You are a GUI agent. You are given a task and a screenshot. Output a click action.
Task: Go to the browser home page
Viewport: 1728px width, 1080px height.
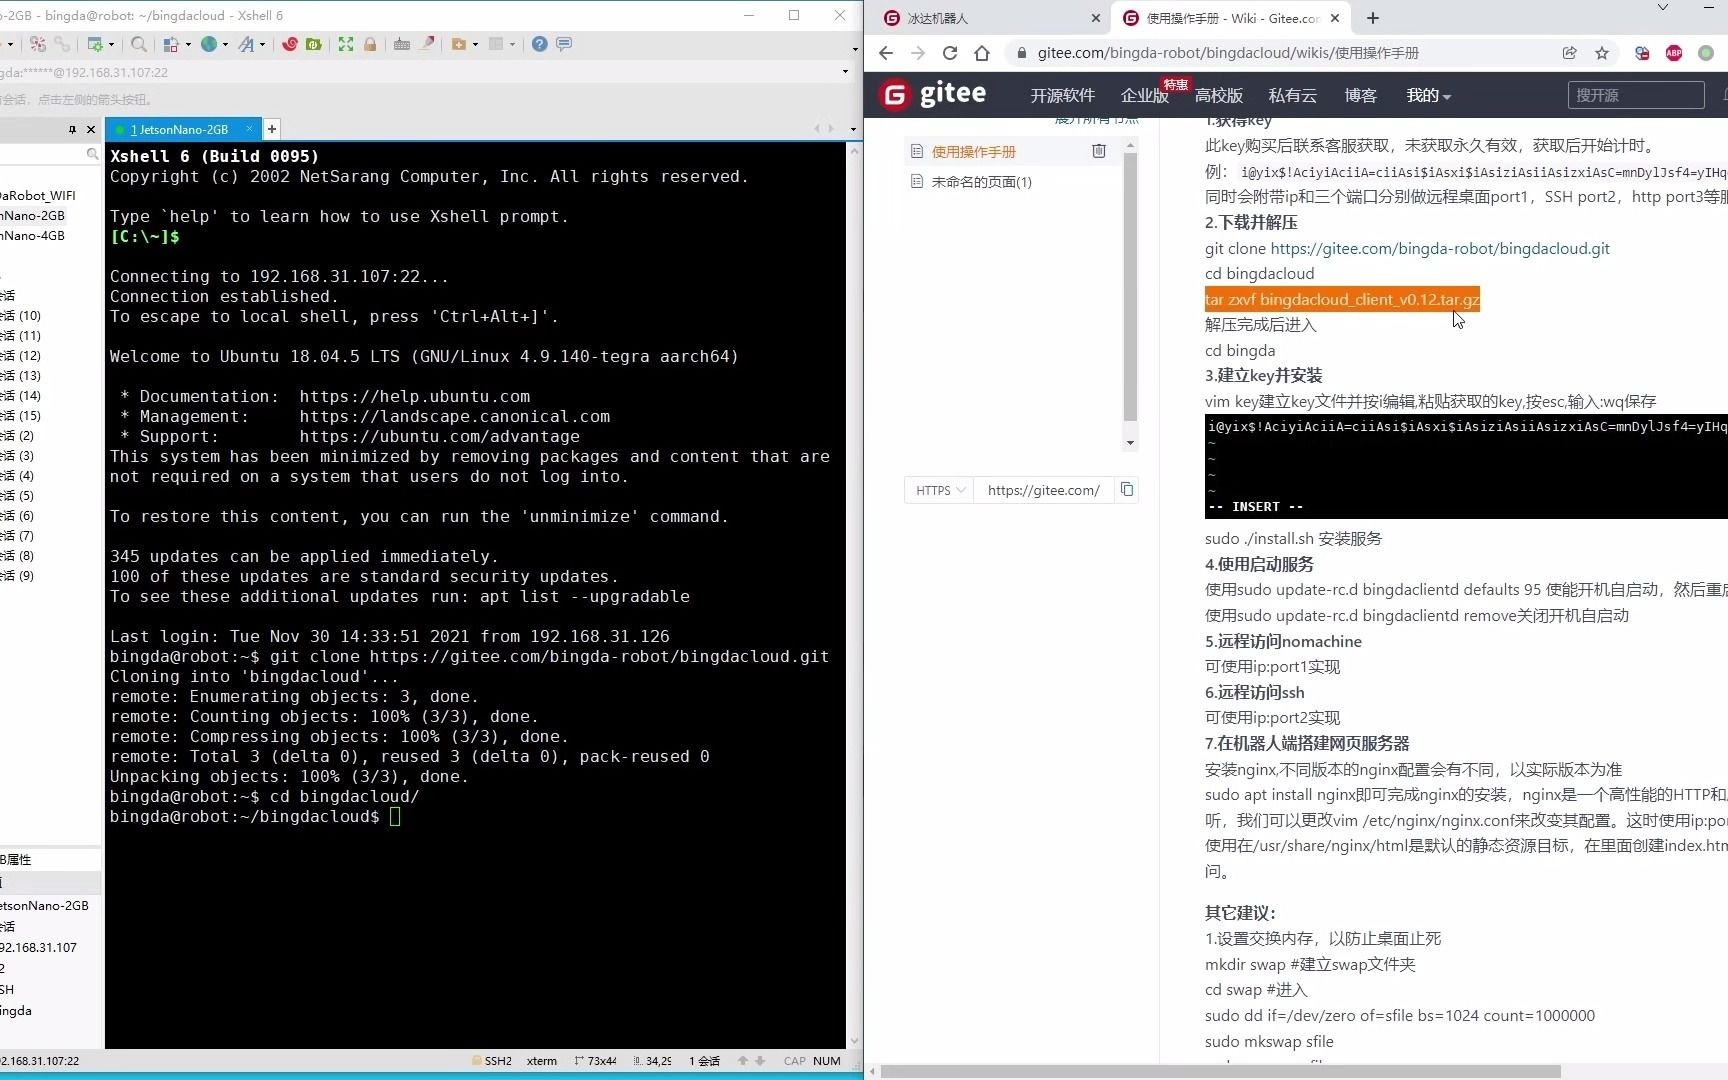(982, 53)
